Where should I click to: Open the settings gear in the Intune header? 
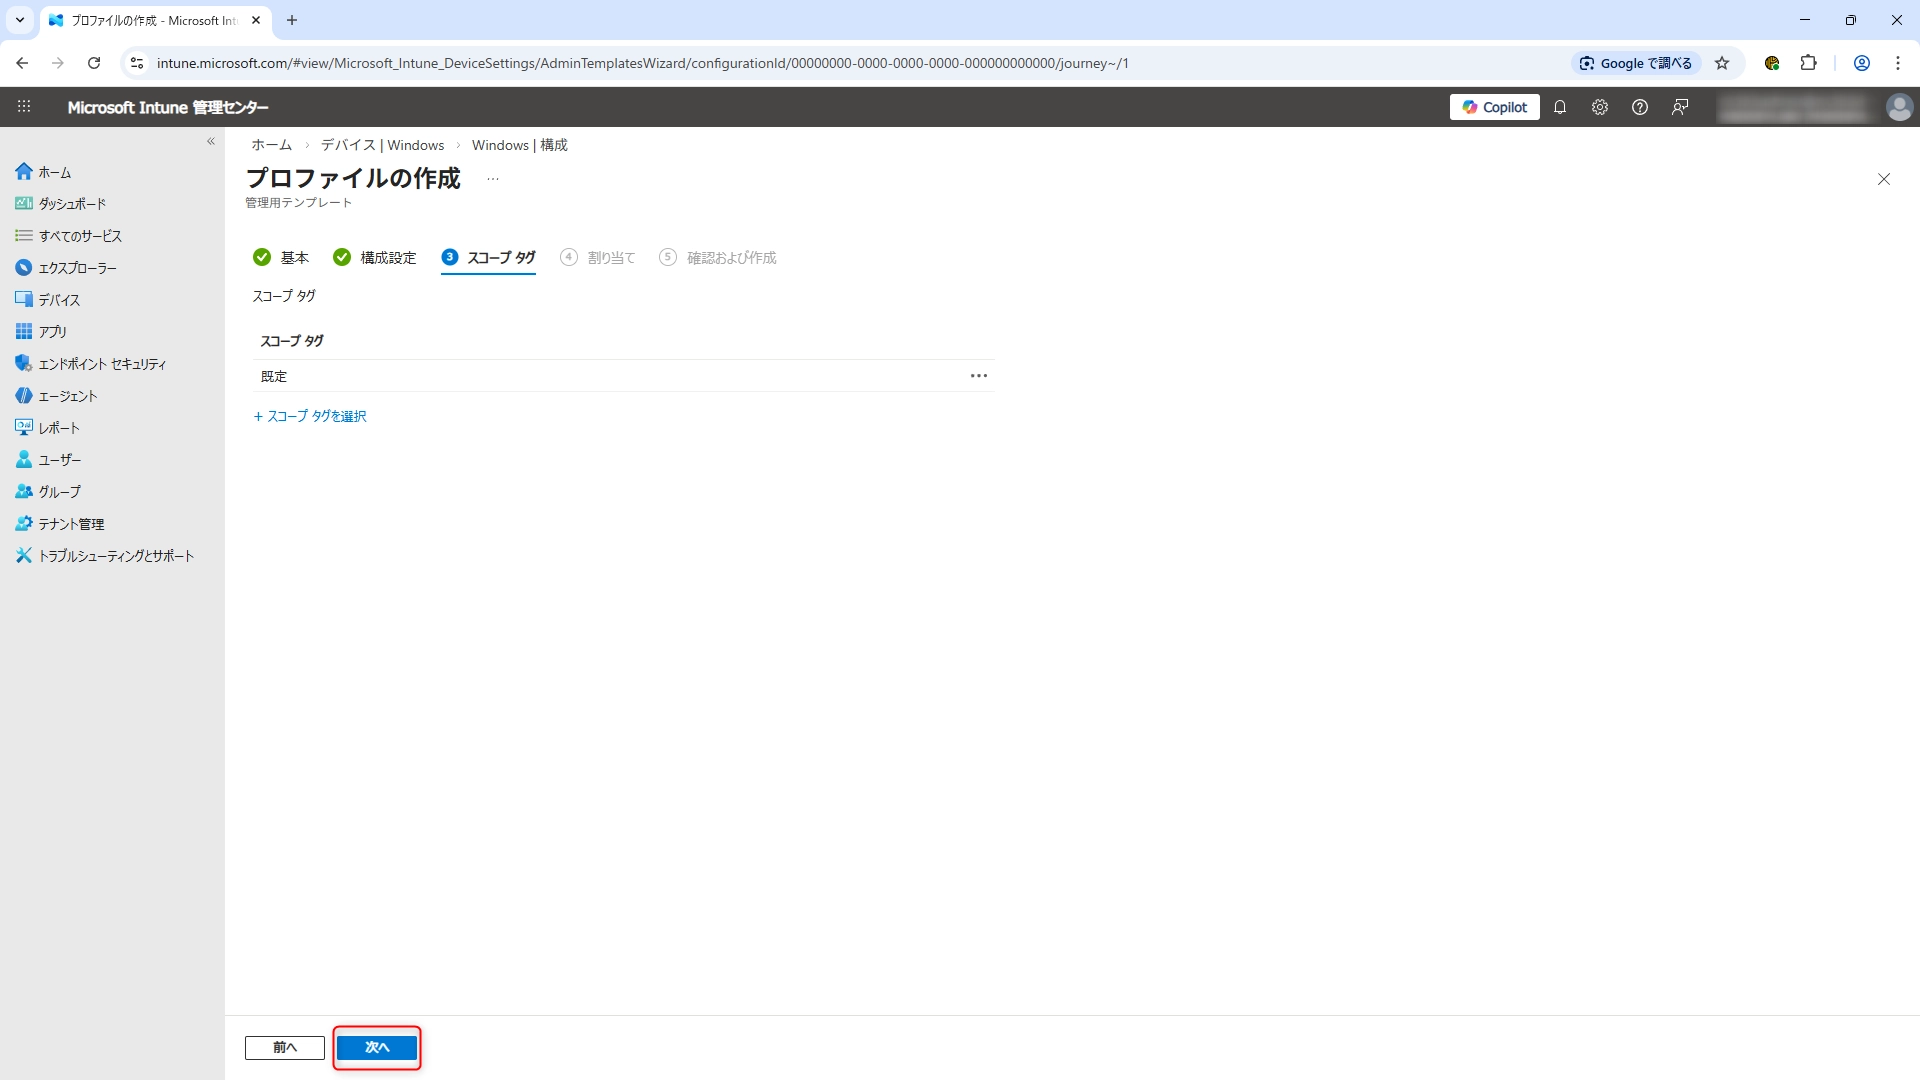pyautogui.click(x=1599, y=107)
